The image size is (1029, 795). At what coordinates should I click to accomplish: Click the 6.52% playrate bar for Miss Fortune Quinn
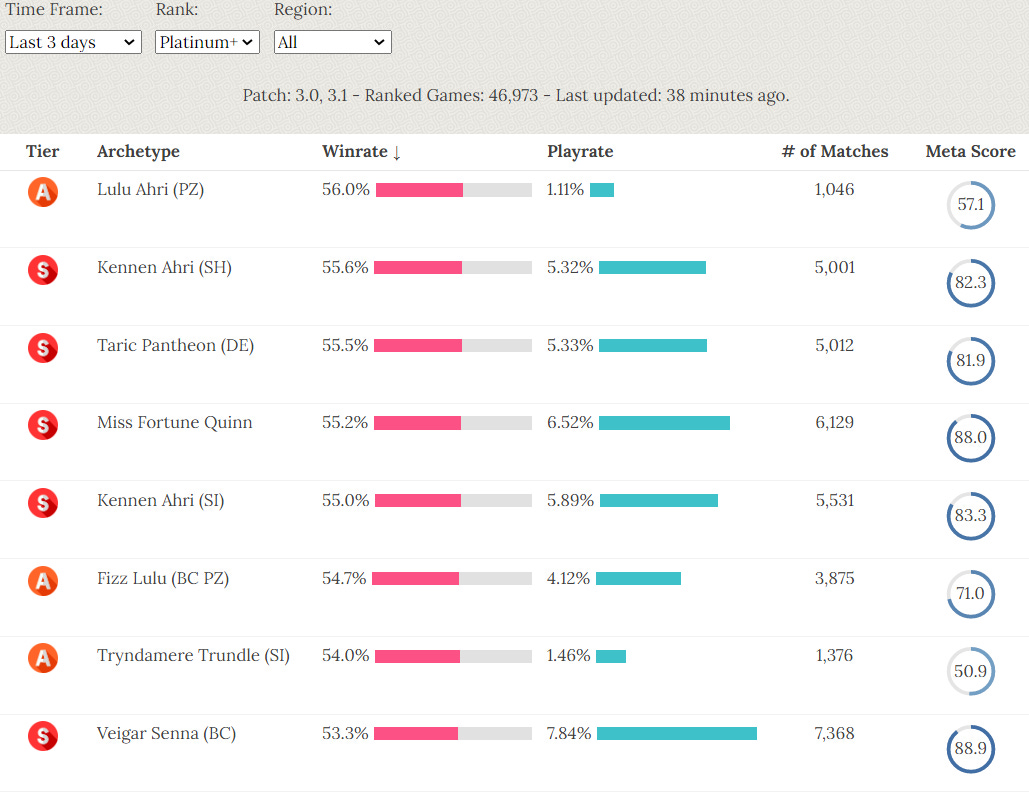[x=664, y=423]
